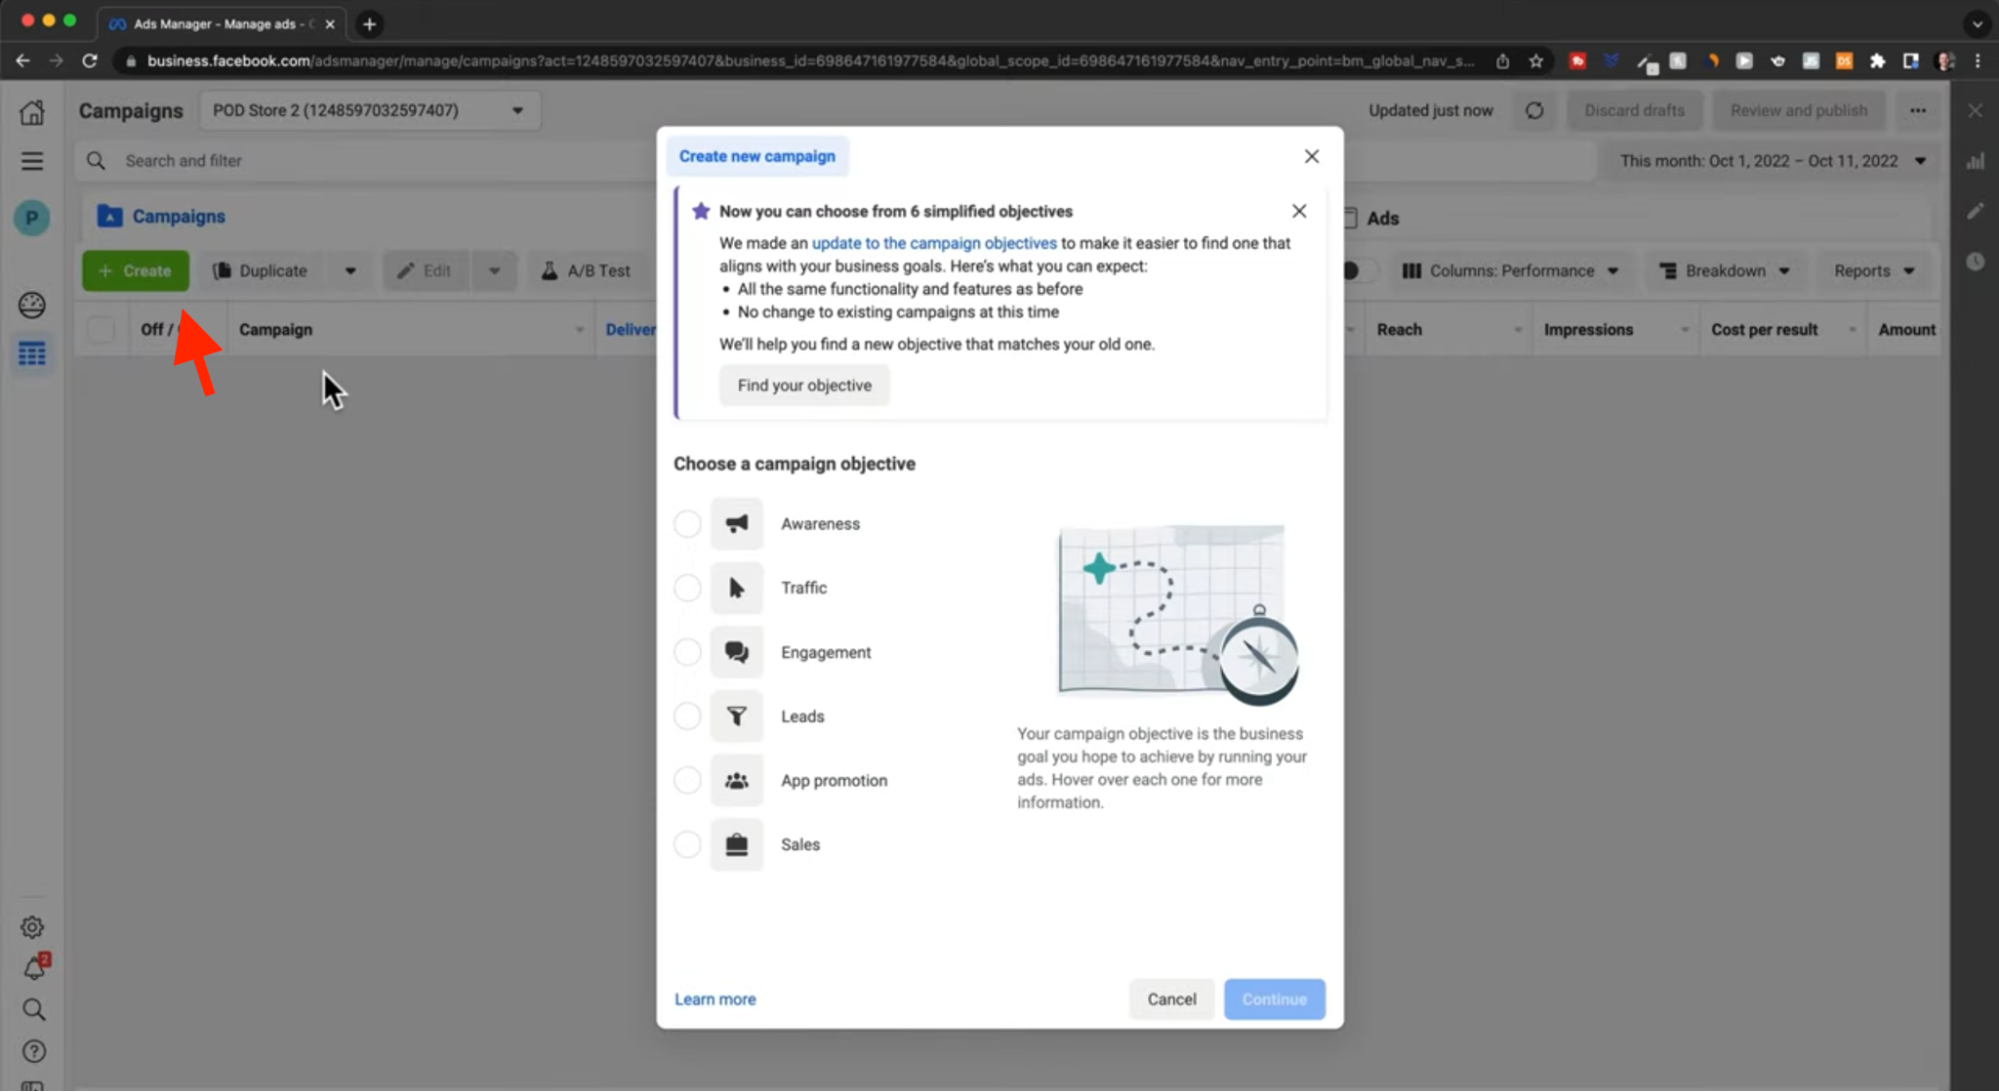Screen dimensions: 1999x1092
Task: Open the charts icon in right rail
Action: click(x=1975, y=161)
